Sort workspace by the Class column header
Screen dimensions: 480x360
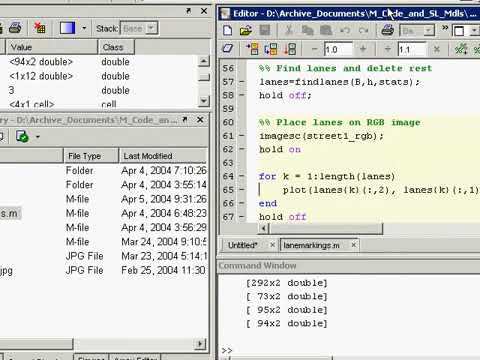pos(116,47)
